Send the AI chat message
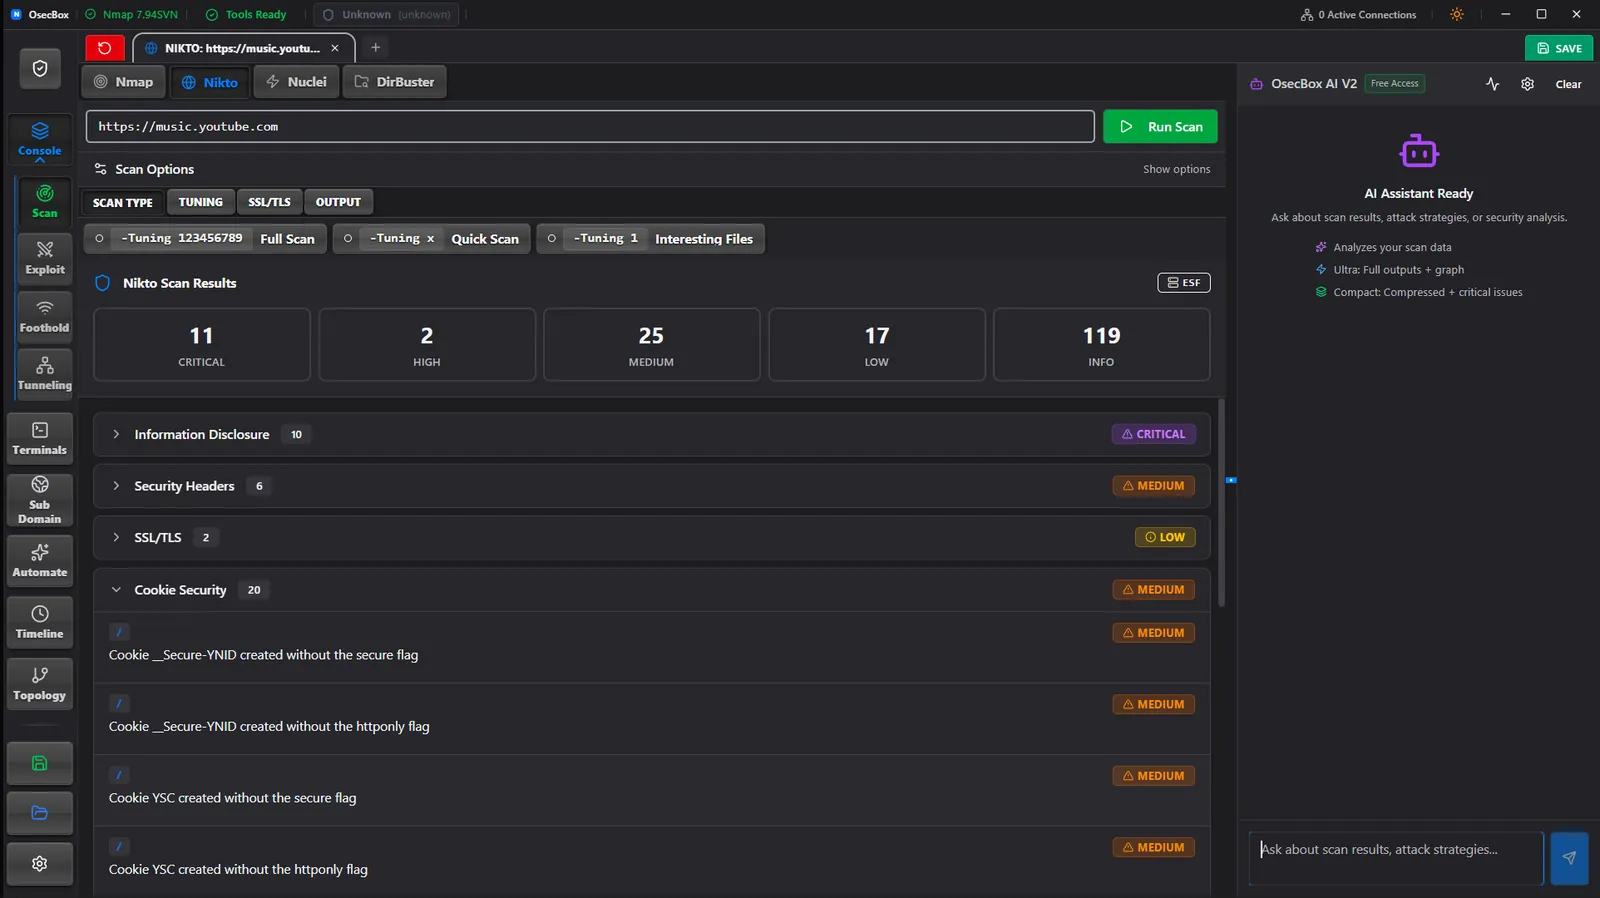 click(1569, 858)
